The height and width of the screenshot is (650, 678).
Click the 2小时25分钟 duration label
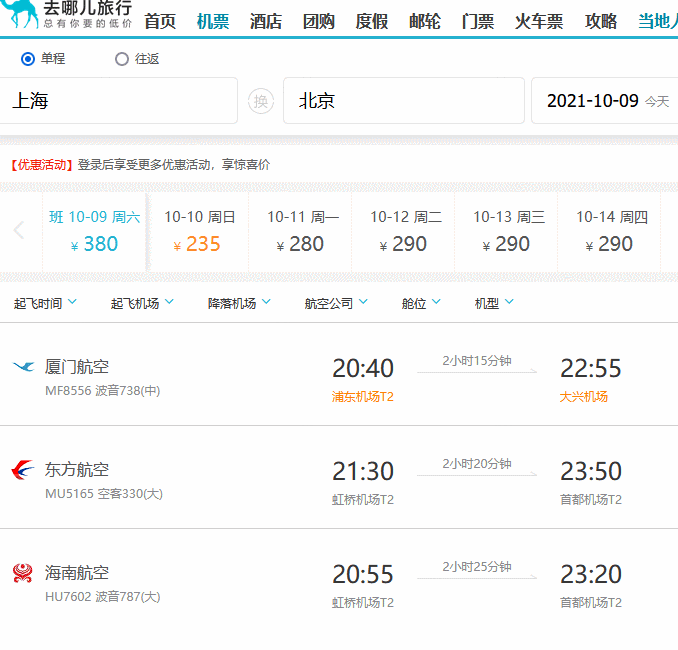[477, 567]
